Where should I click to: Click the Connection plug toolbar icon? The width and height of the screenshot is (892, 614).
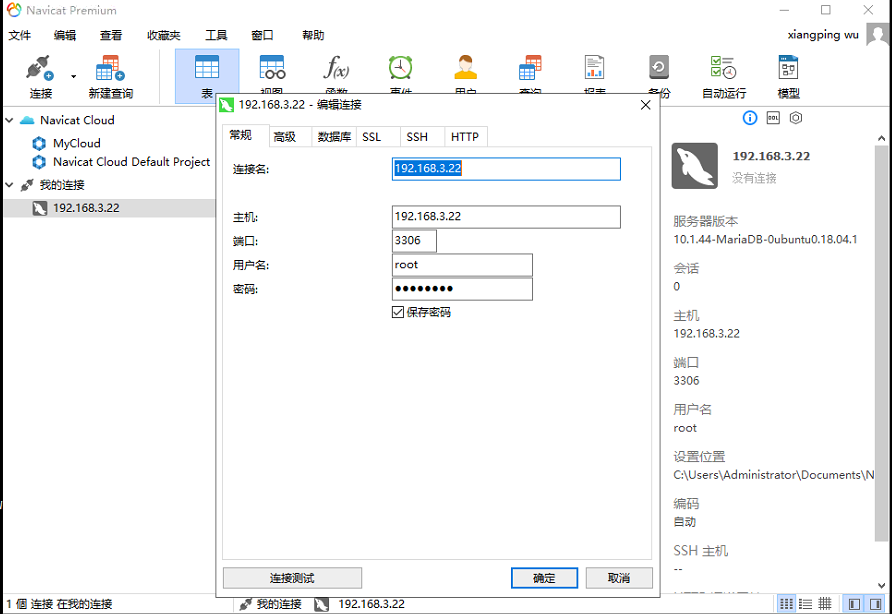tap(40, 68)
